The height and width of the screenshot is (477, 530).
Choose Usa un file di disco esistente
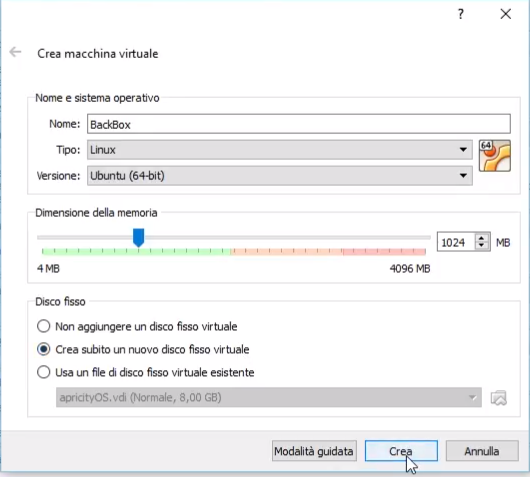(44, 372)
